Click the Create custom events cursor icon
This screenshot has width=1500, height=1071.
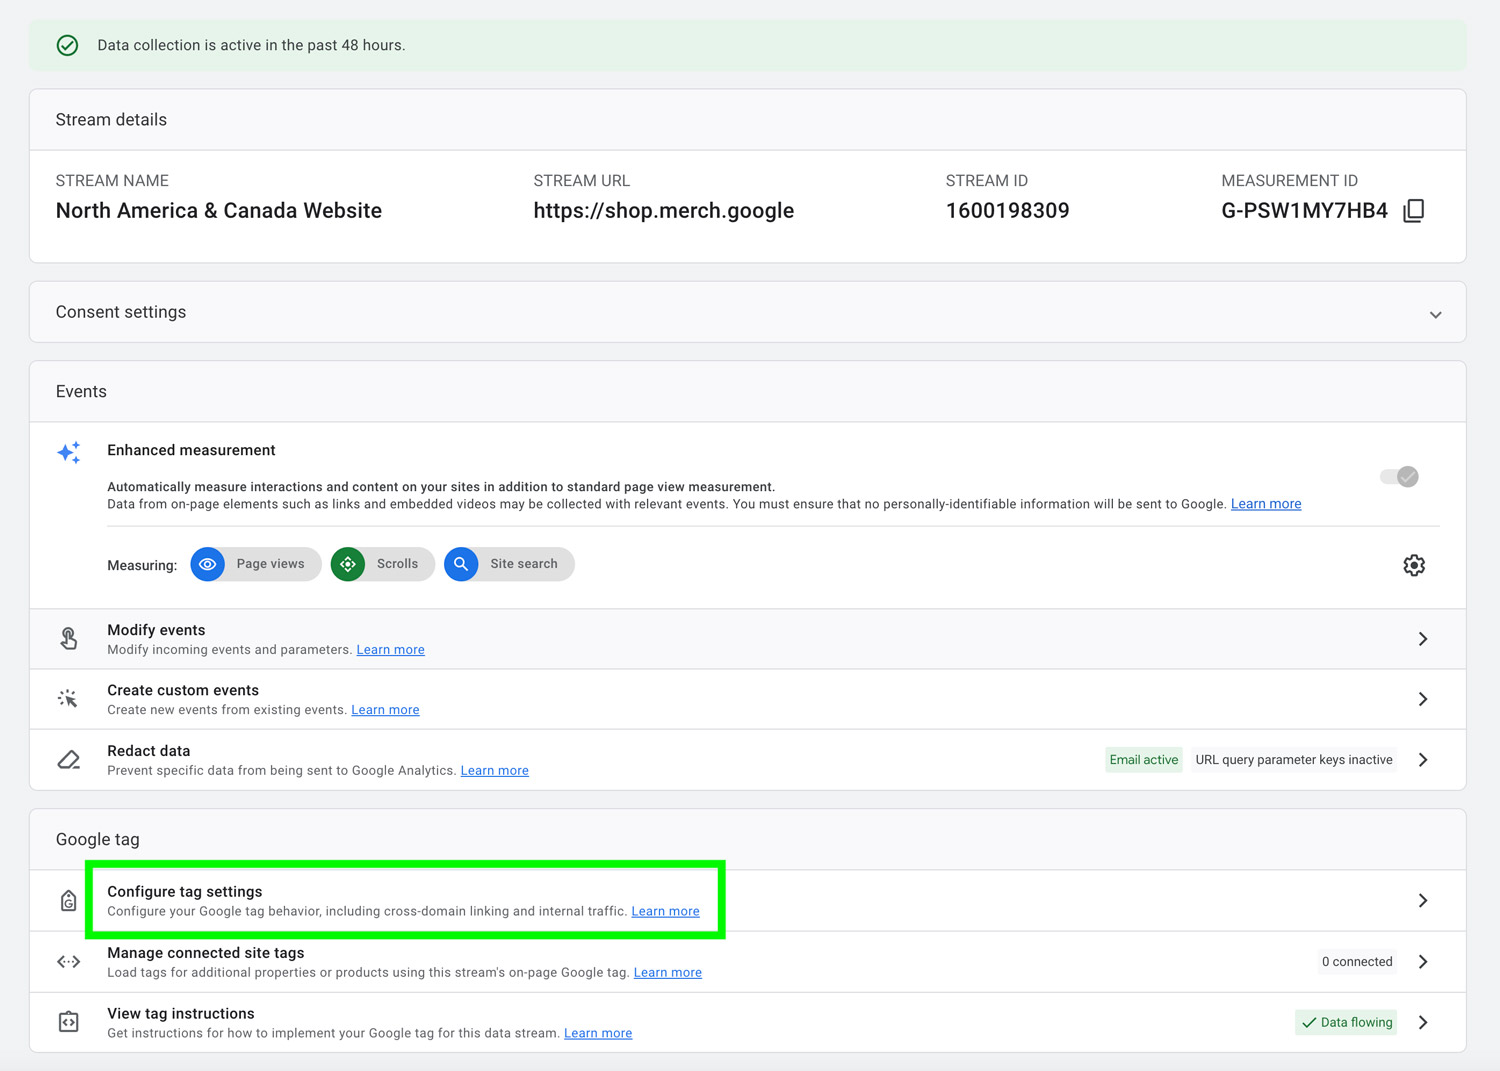coord(69,699)
